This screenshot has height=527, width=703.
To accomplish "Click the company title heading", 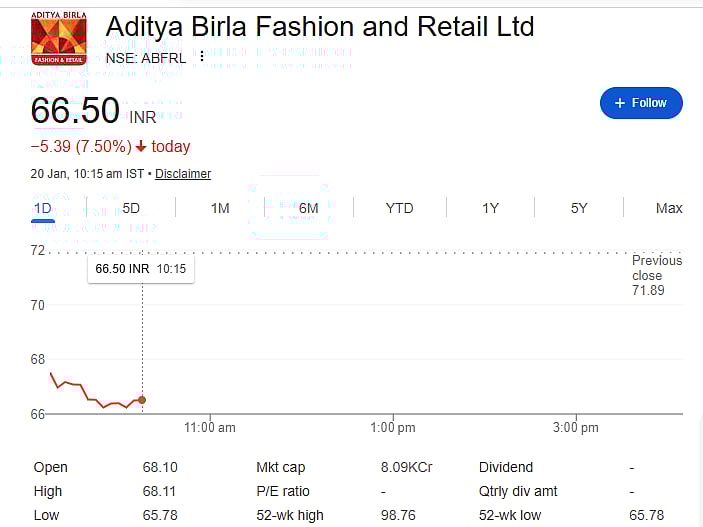I will (x=320, y=27).
